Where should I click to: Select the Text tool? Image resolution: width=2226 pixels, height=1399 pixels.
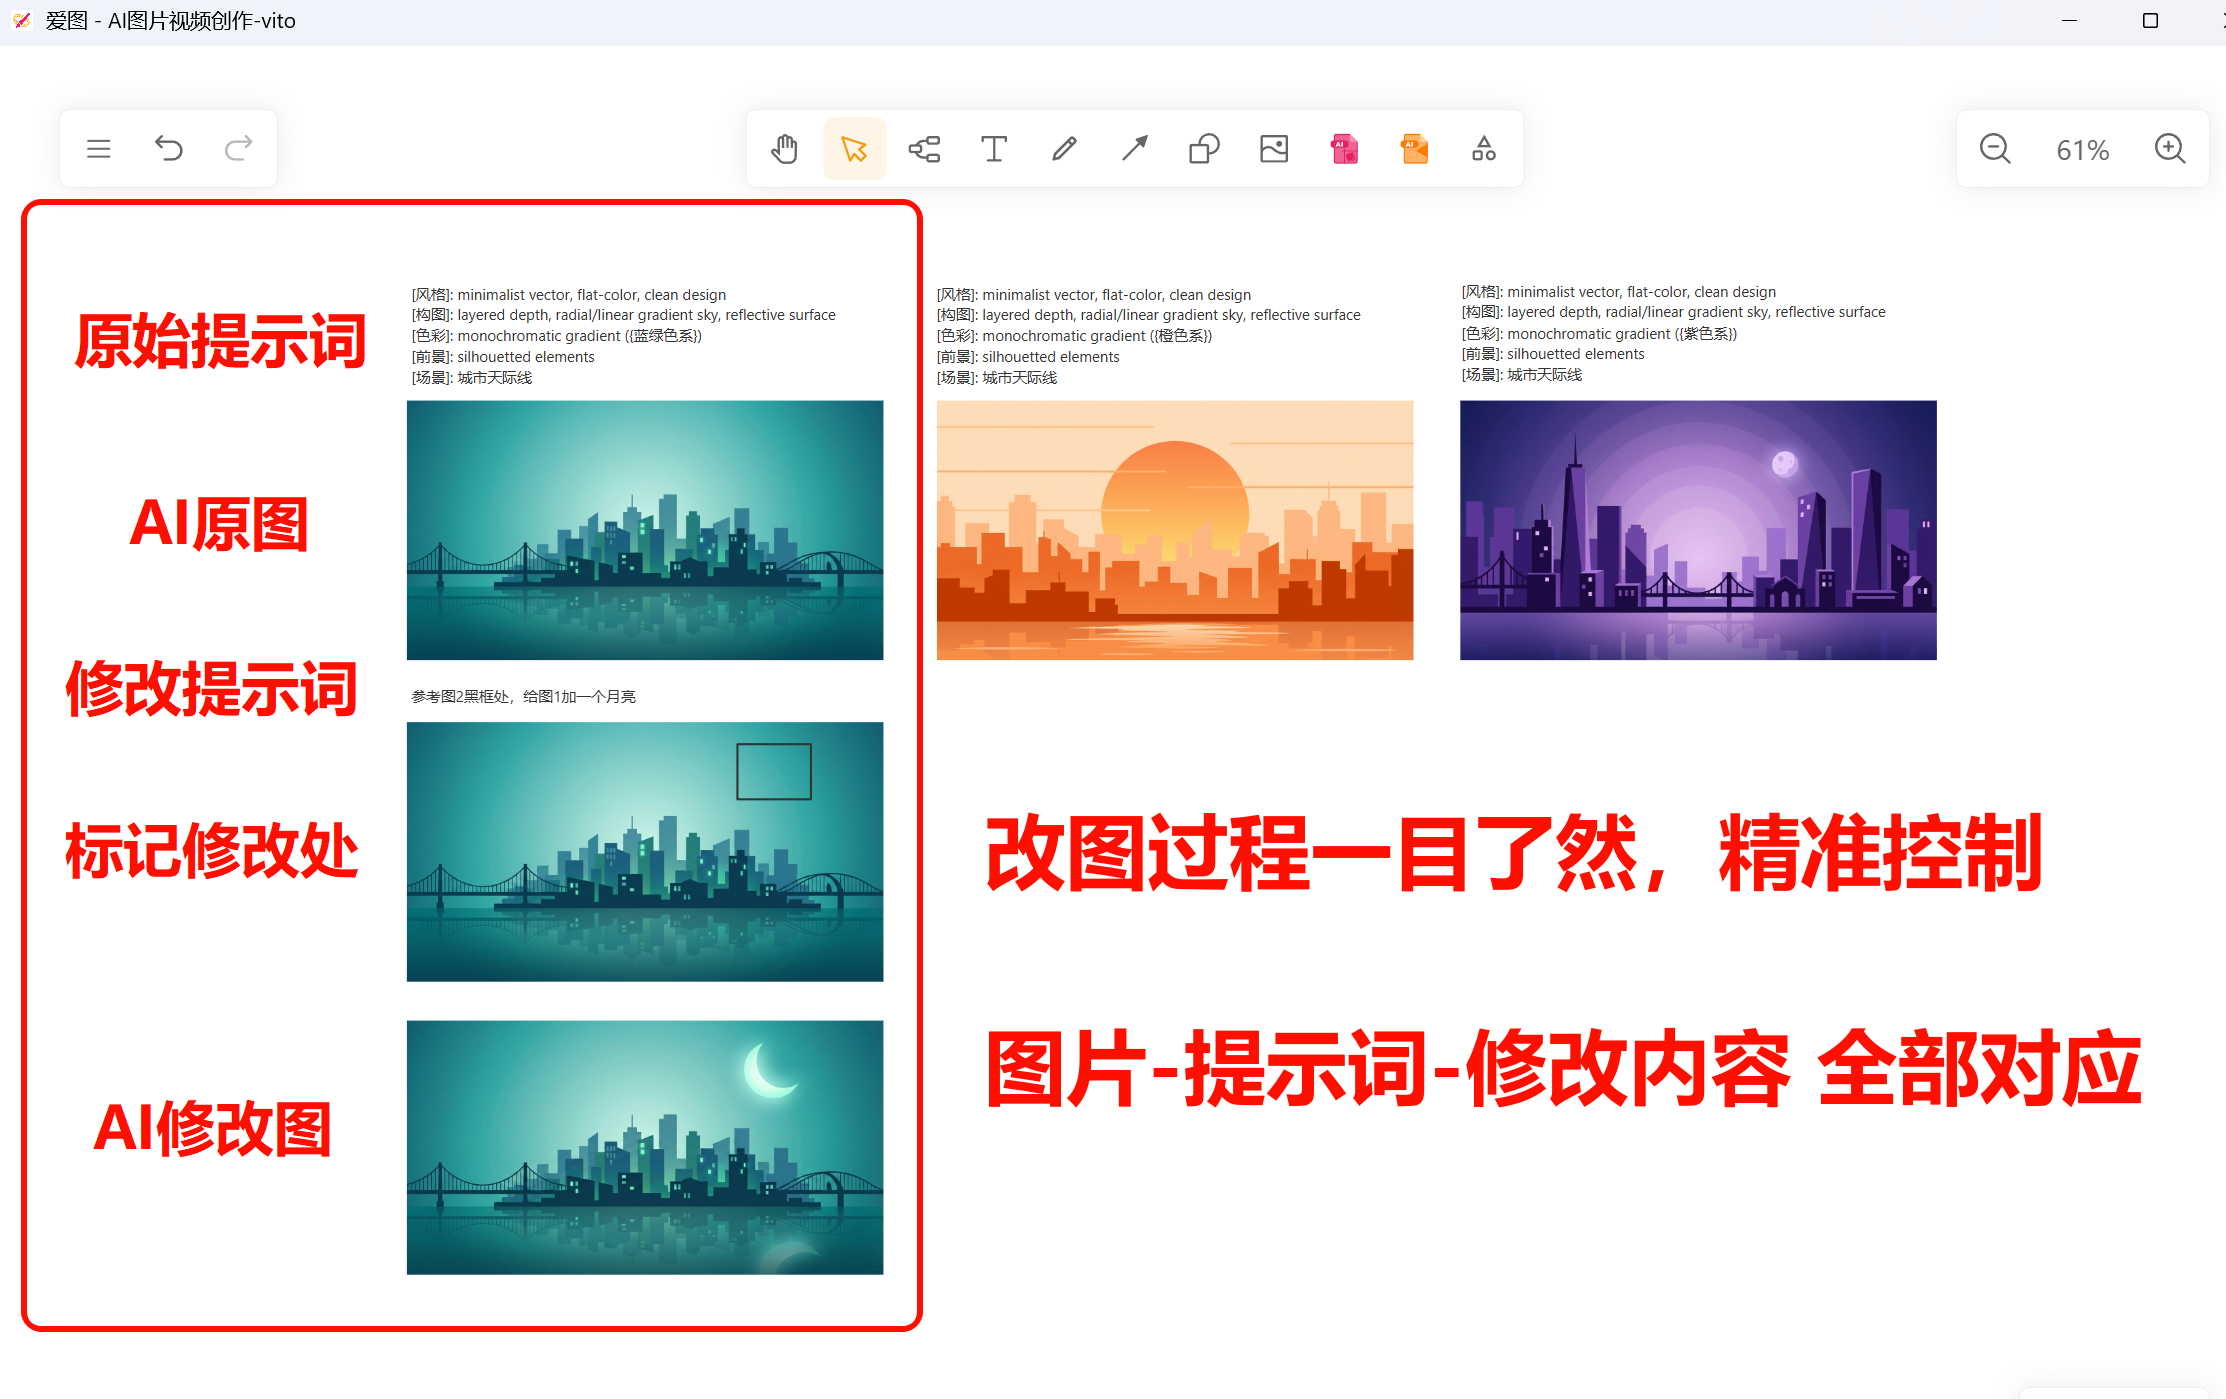click(994, 149)
